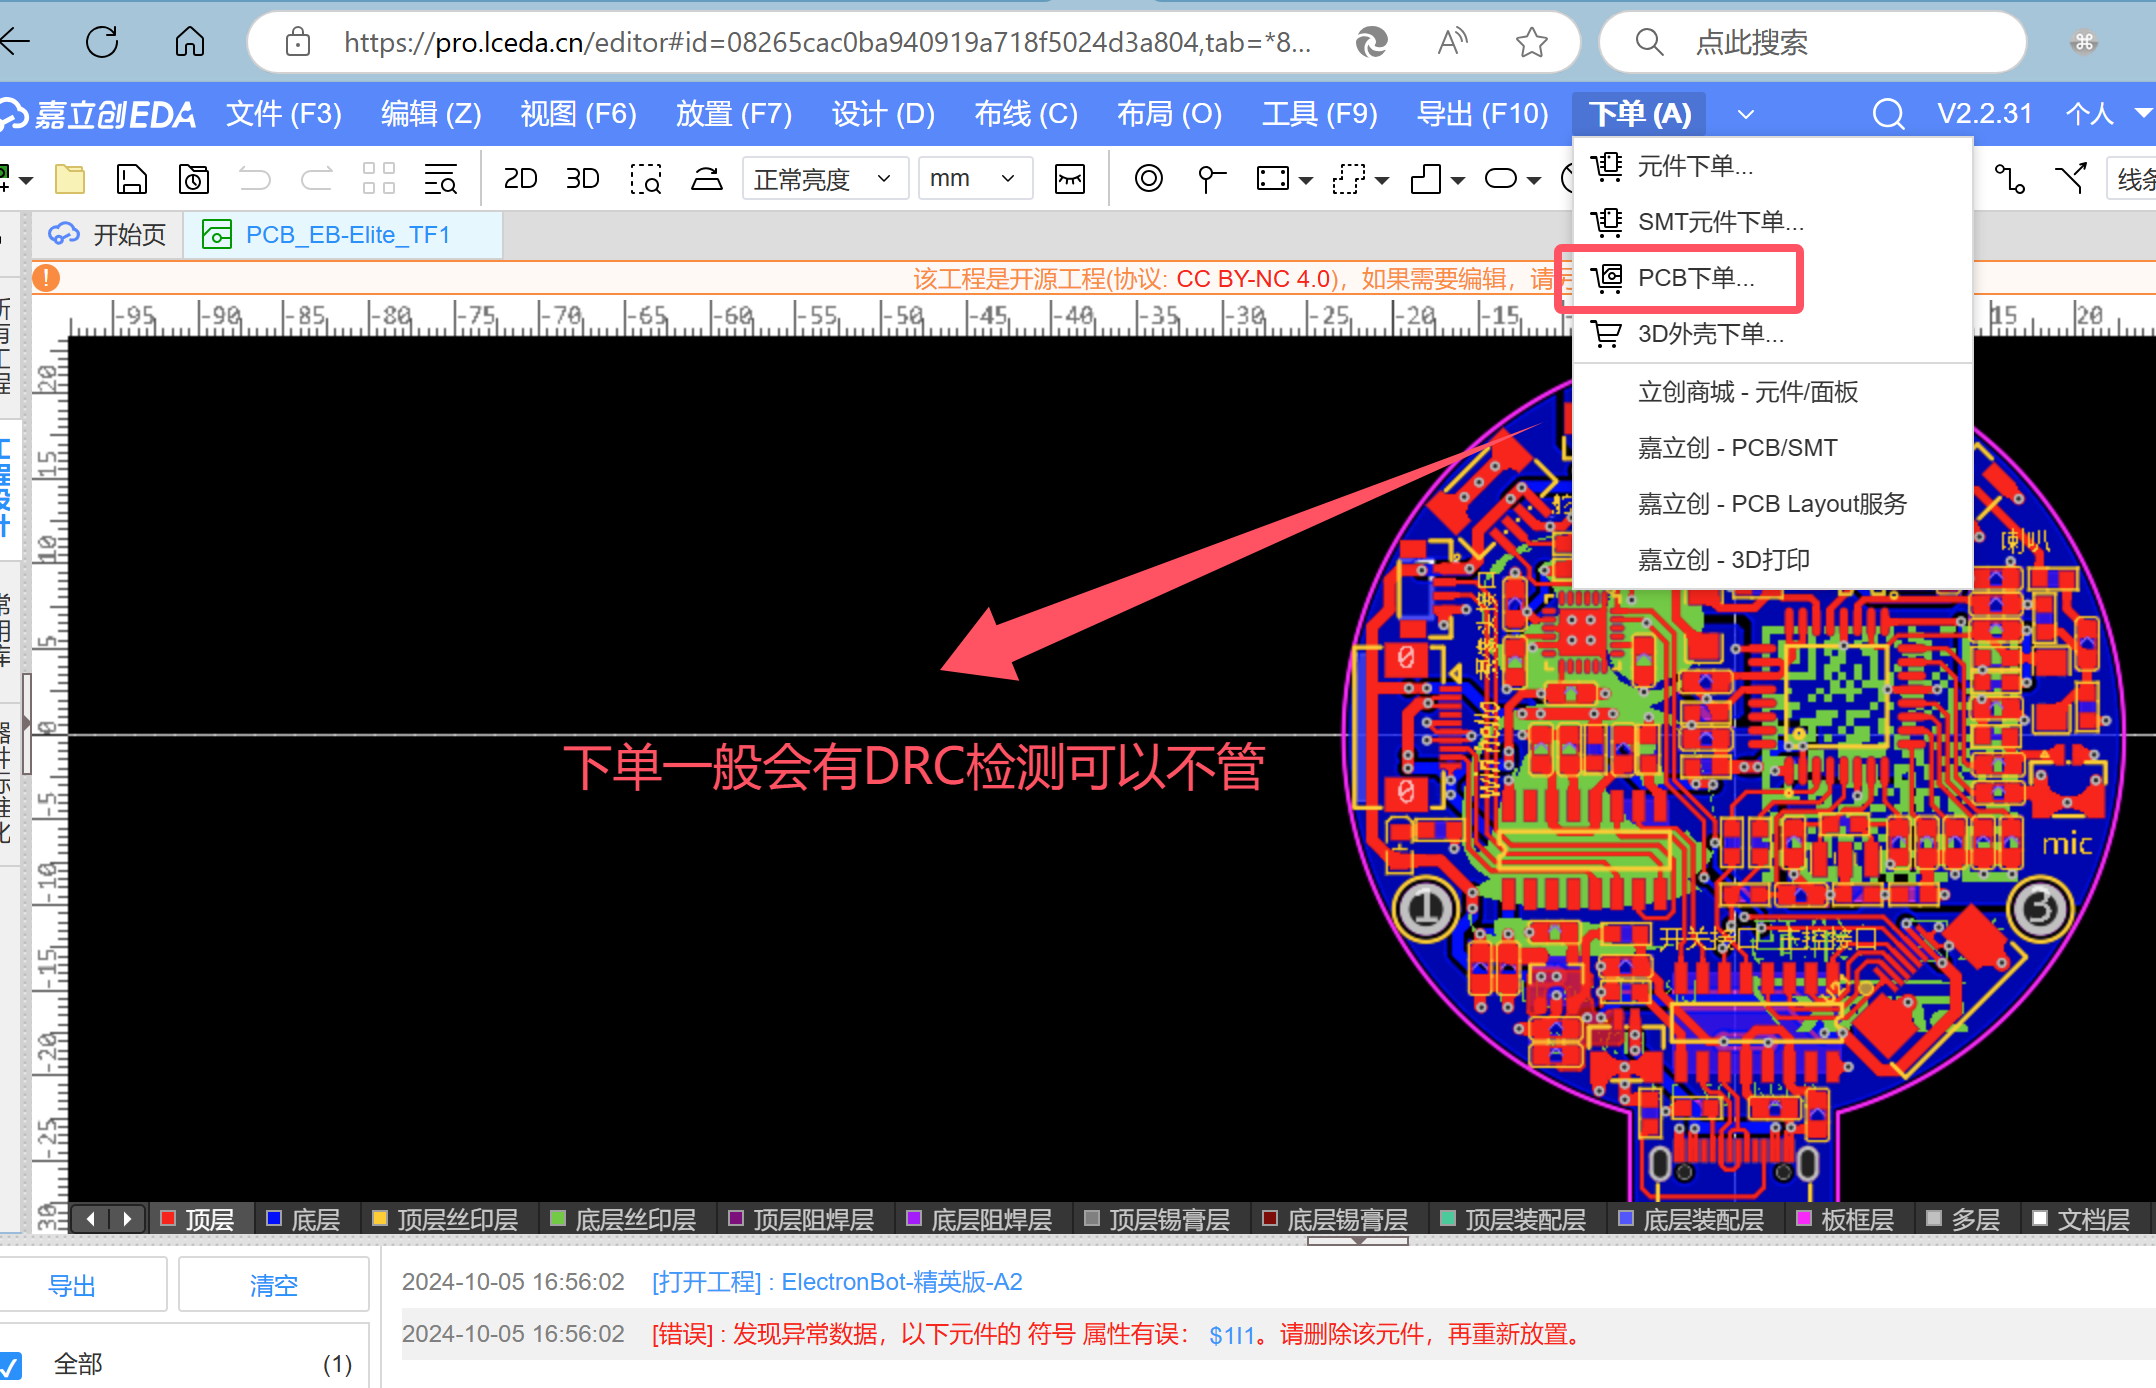Image resolution: width=2156 pixels, height=1388 pixels.
Task: Click the four-squares grid icon
Action: pos(379,179)
